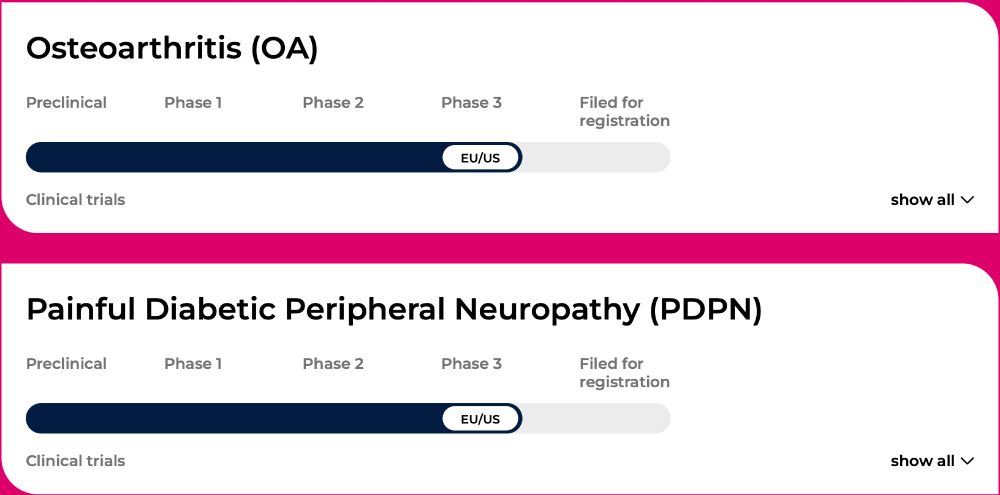The image size is (1000, 495).
Task: Select Preclinical label in Osteoarthritis card
Action: coord(66,103)
